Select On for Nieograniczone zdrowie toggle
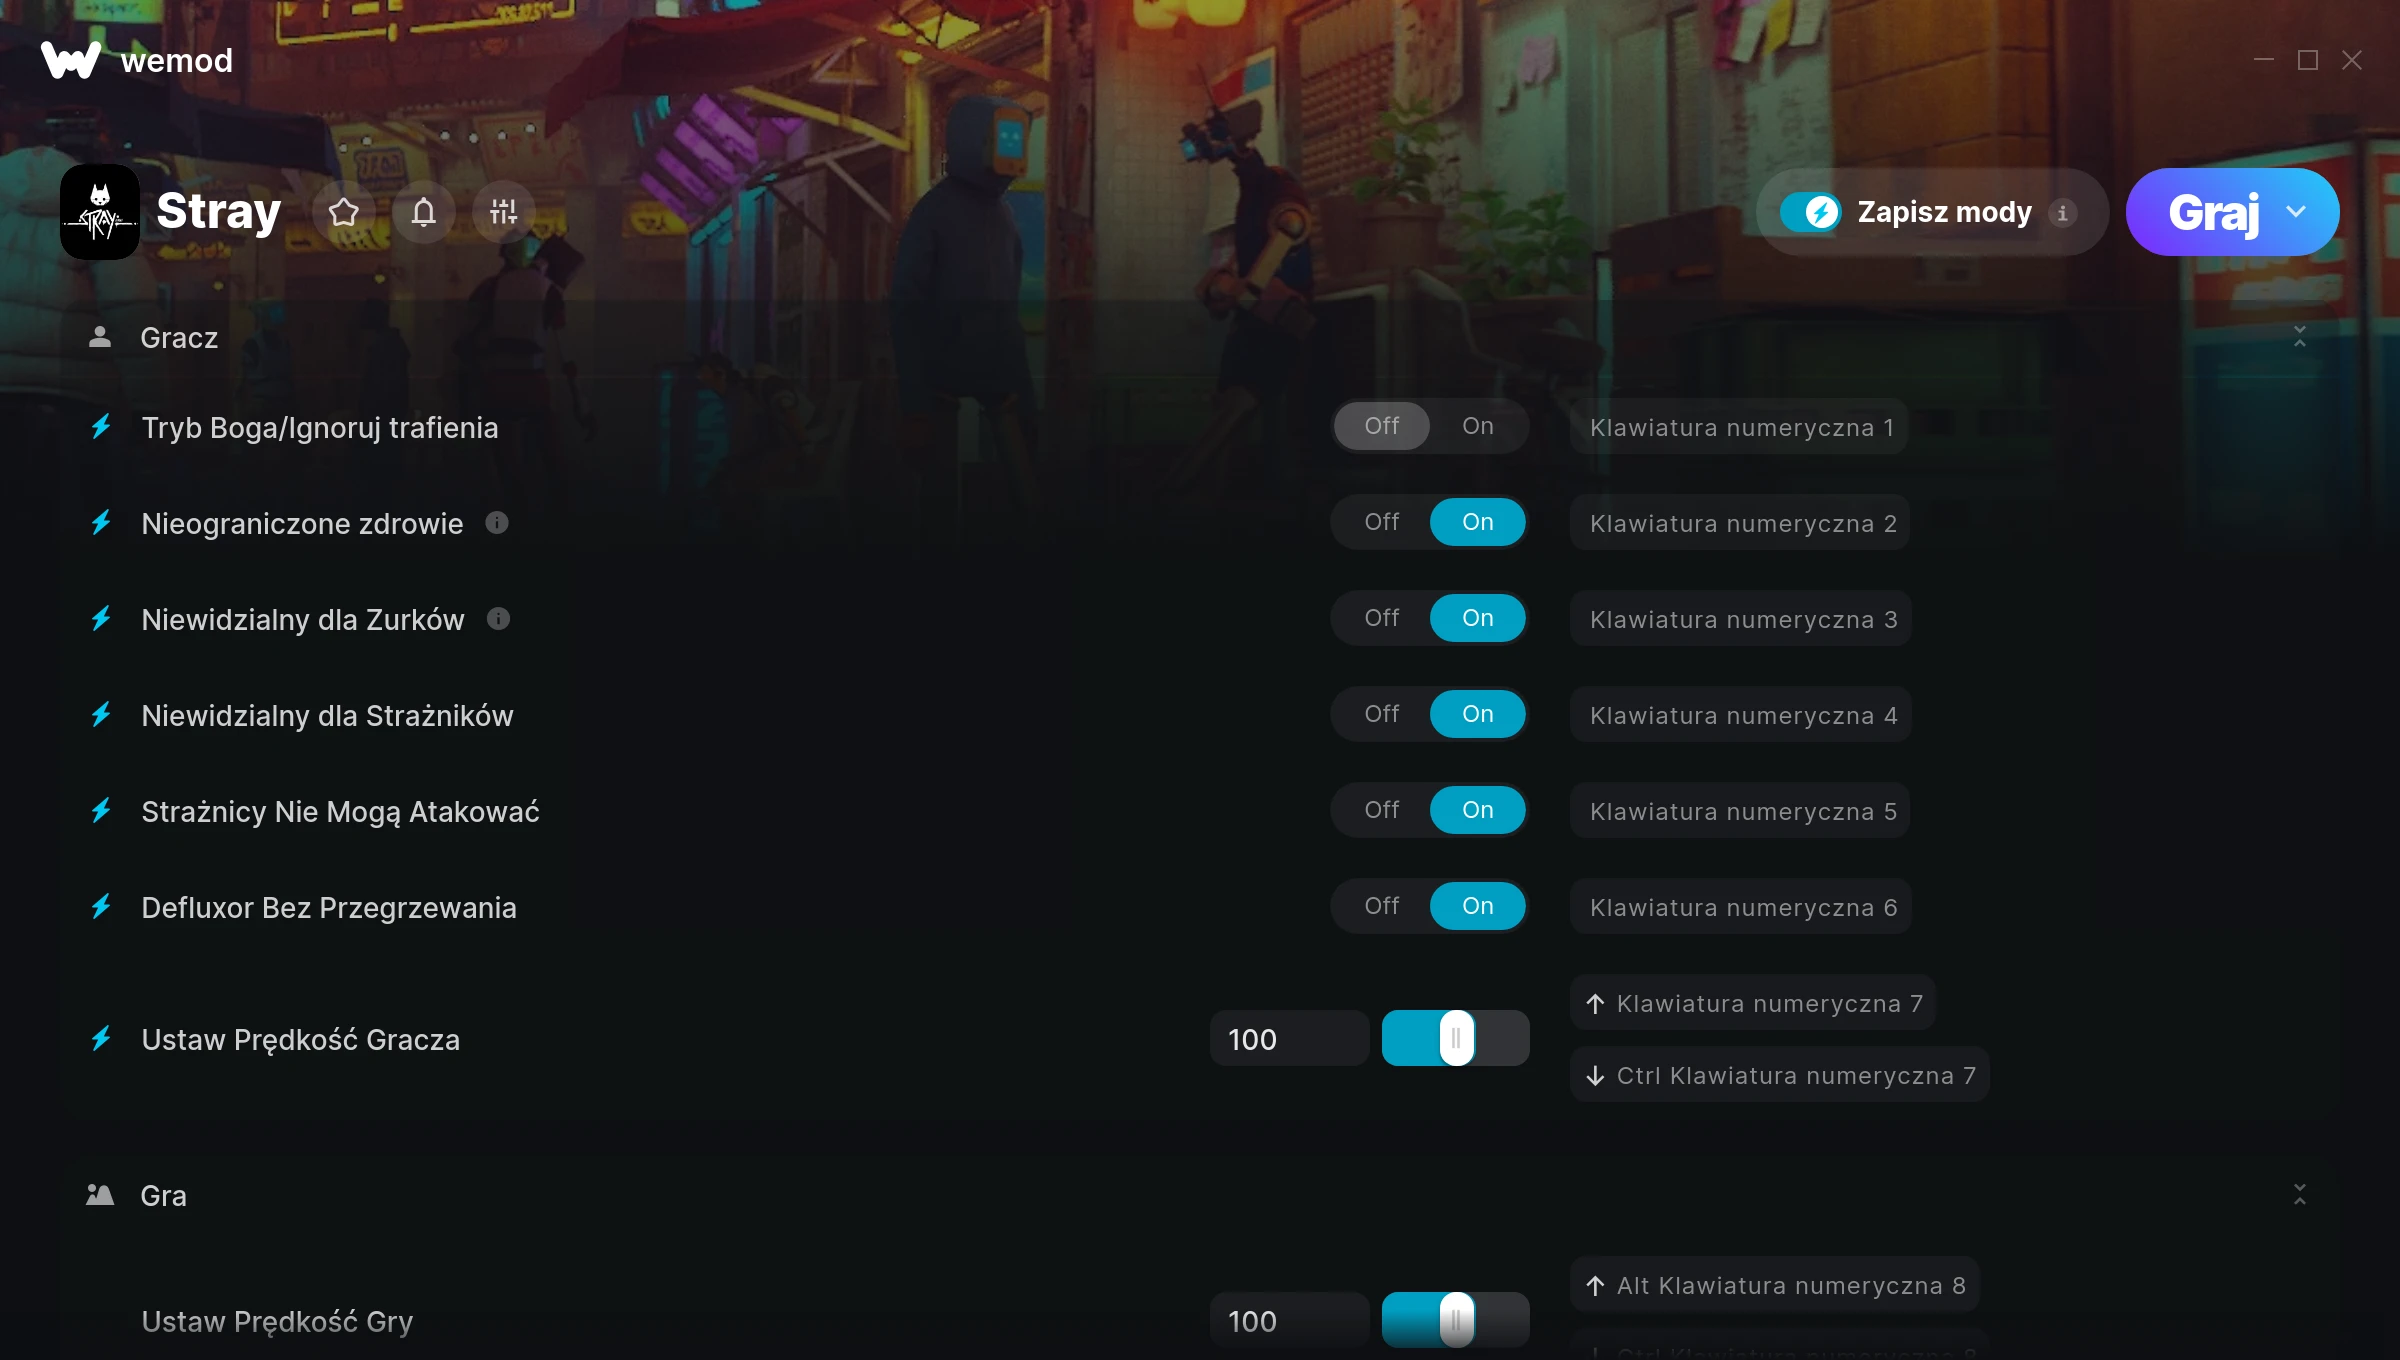This screenshot has height=1360, width=2400. click(1478, 522)
